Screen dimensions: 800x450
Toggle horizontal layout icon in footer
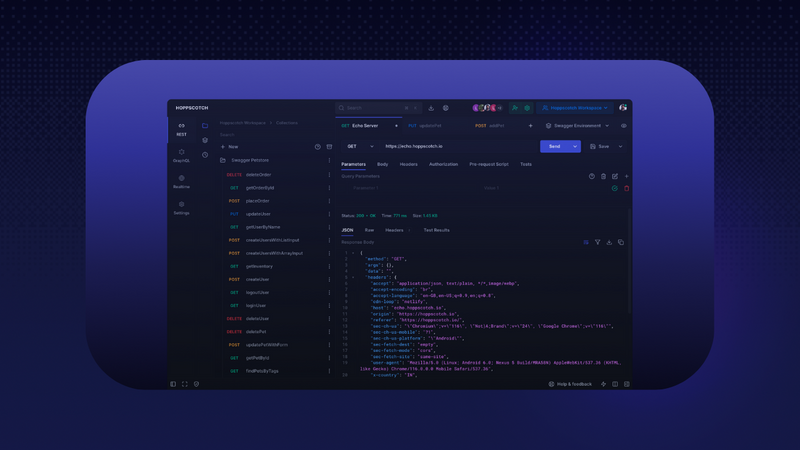(x=615, y=384)
